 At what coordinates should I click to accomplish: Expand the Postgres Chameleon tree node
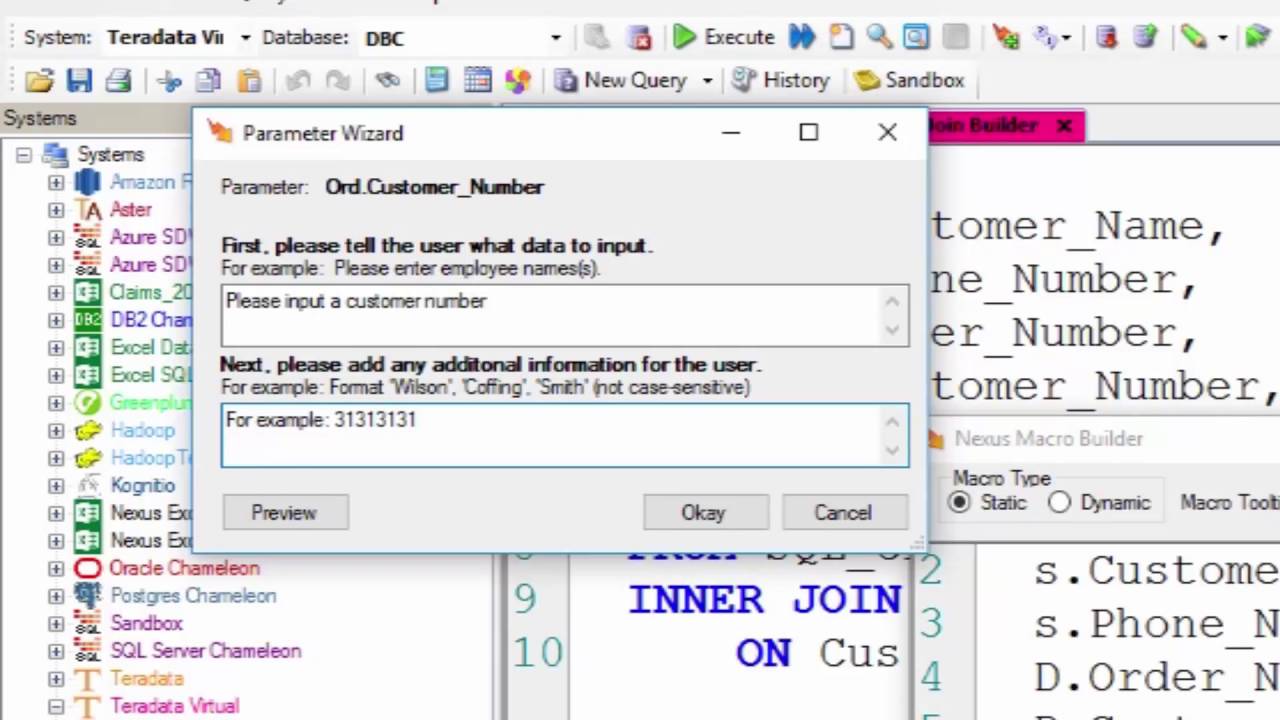pyautogui.click(x=56, y=595)
